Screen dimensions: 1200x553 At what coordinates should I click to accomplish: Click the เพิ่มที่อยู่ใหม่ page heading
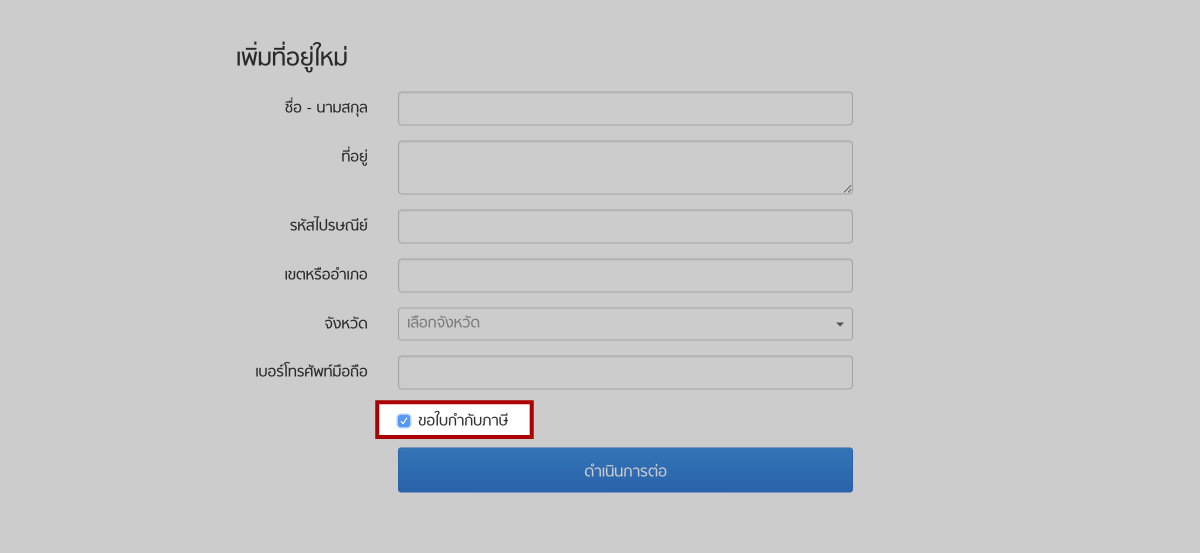pos(292,58)
